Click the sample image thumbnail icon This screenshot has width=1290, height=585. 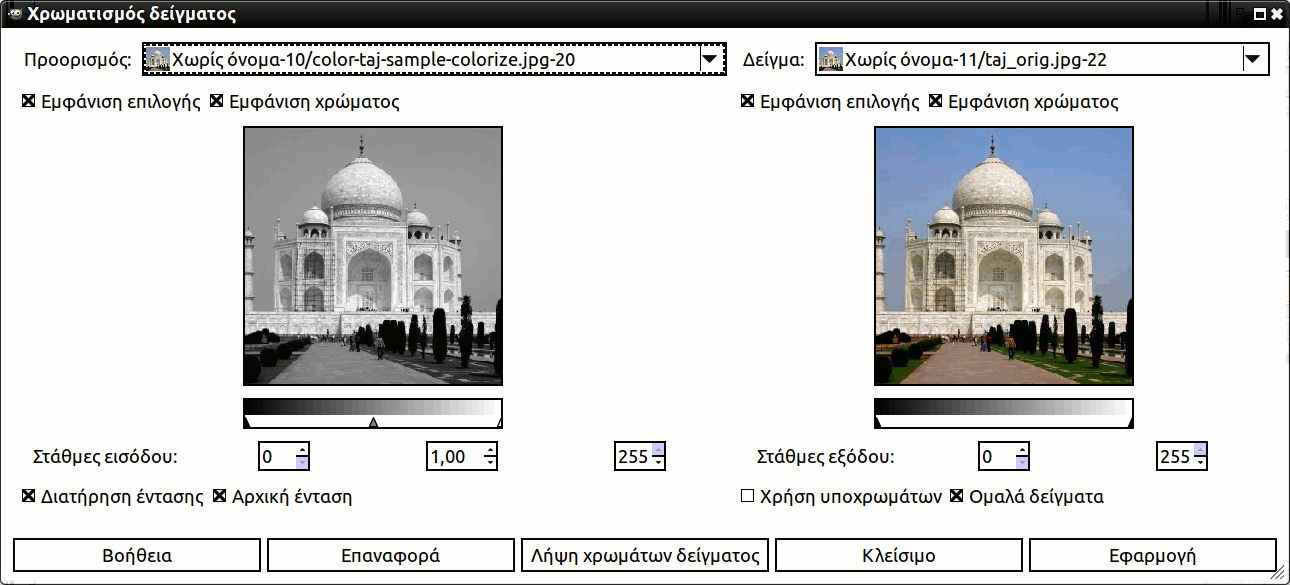tap(830, 59)
